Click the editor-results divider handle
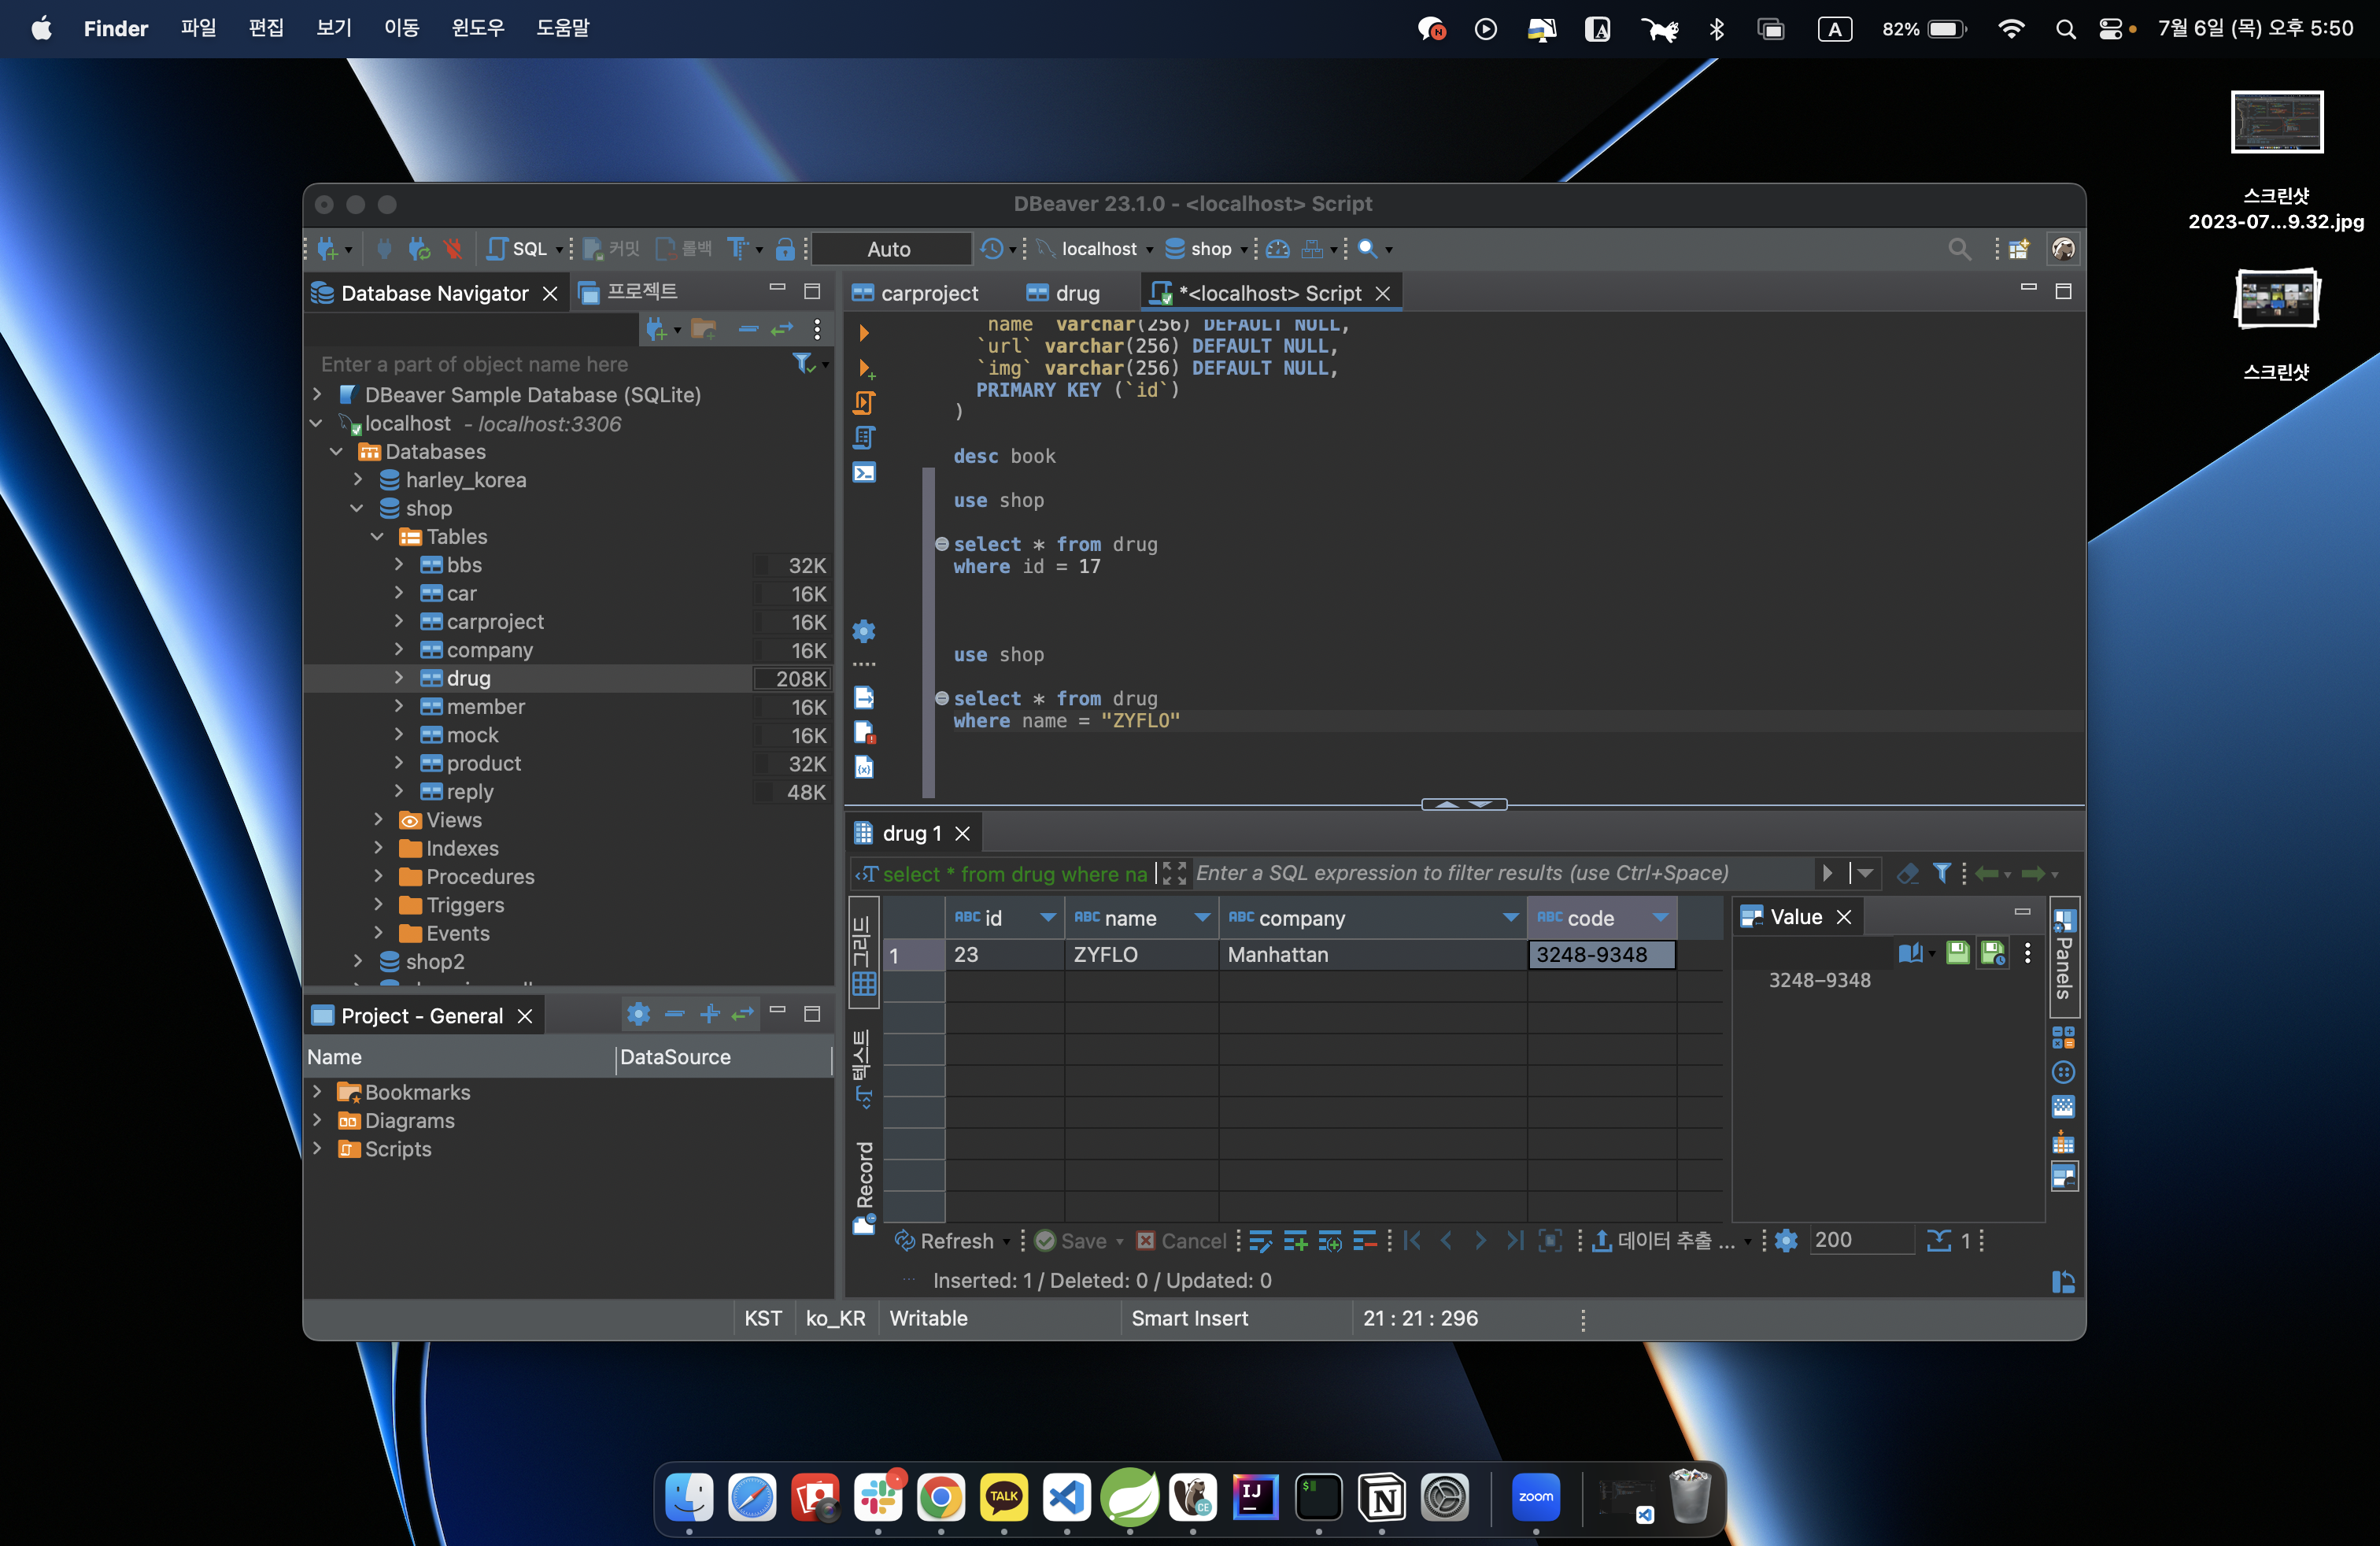The height and width of the screenshot is (1546, 2380). click(1463, 804)
